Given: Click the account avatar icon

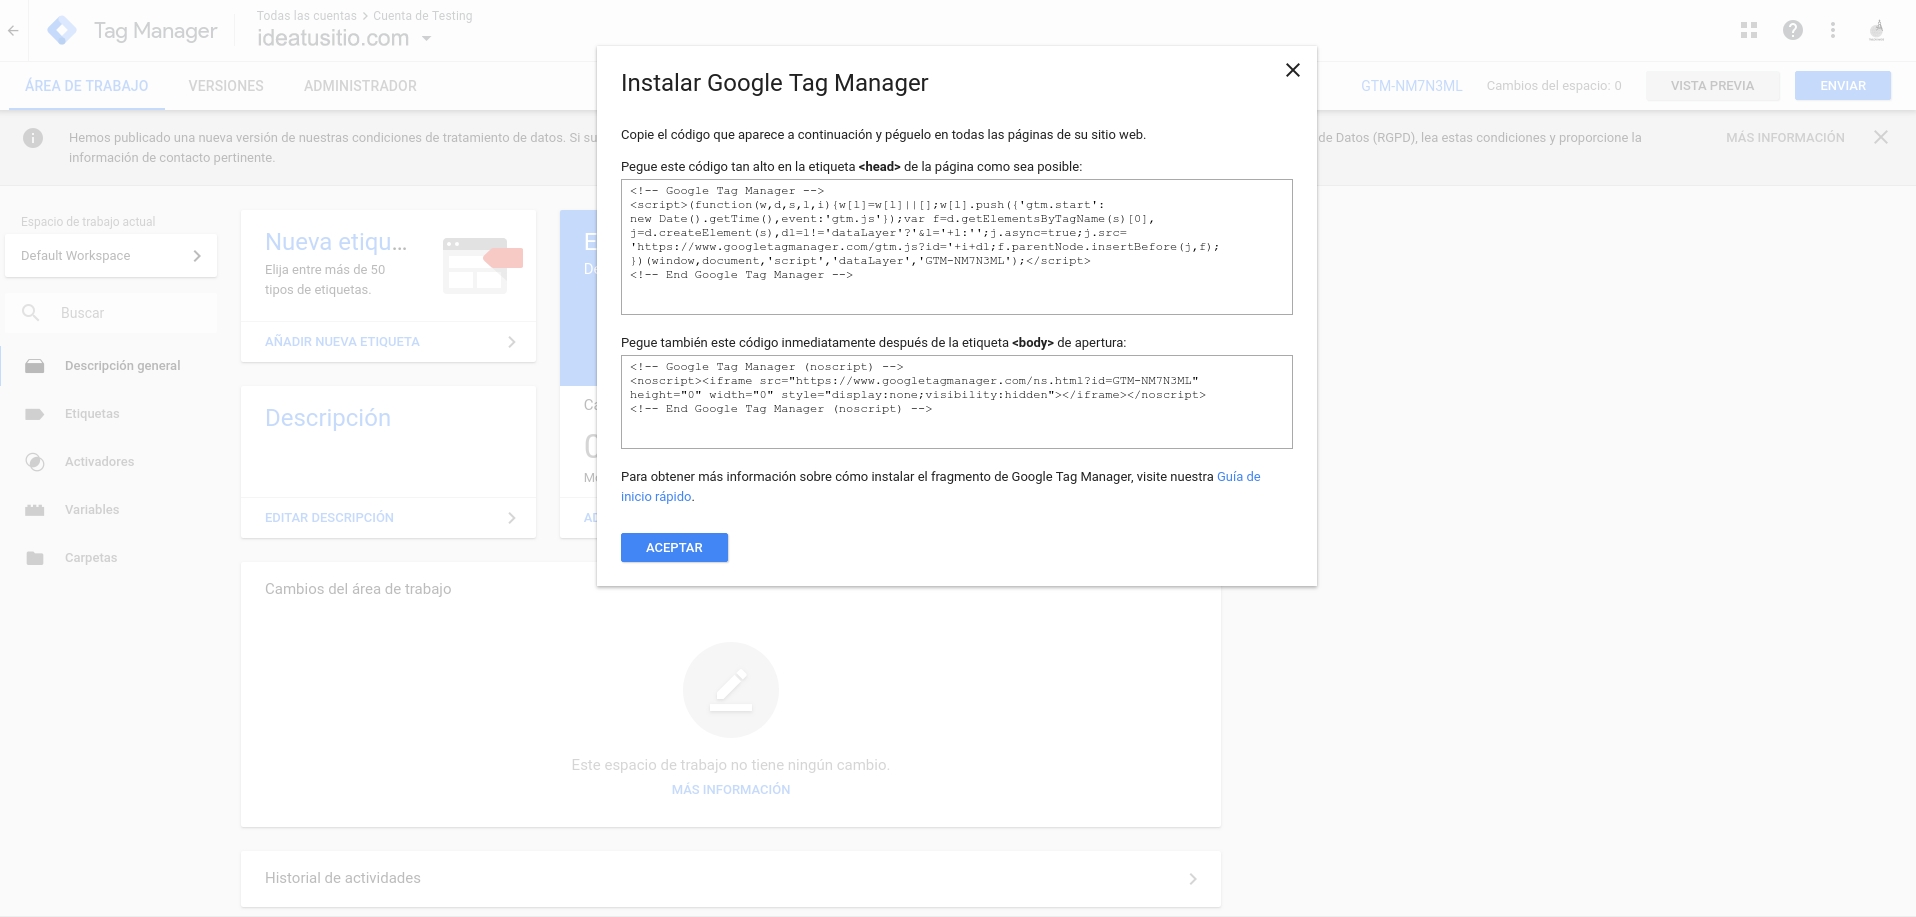Looking at the screenshot, I should [1876, 31].
